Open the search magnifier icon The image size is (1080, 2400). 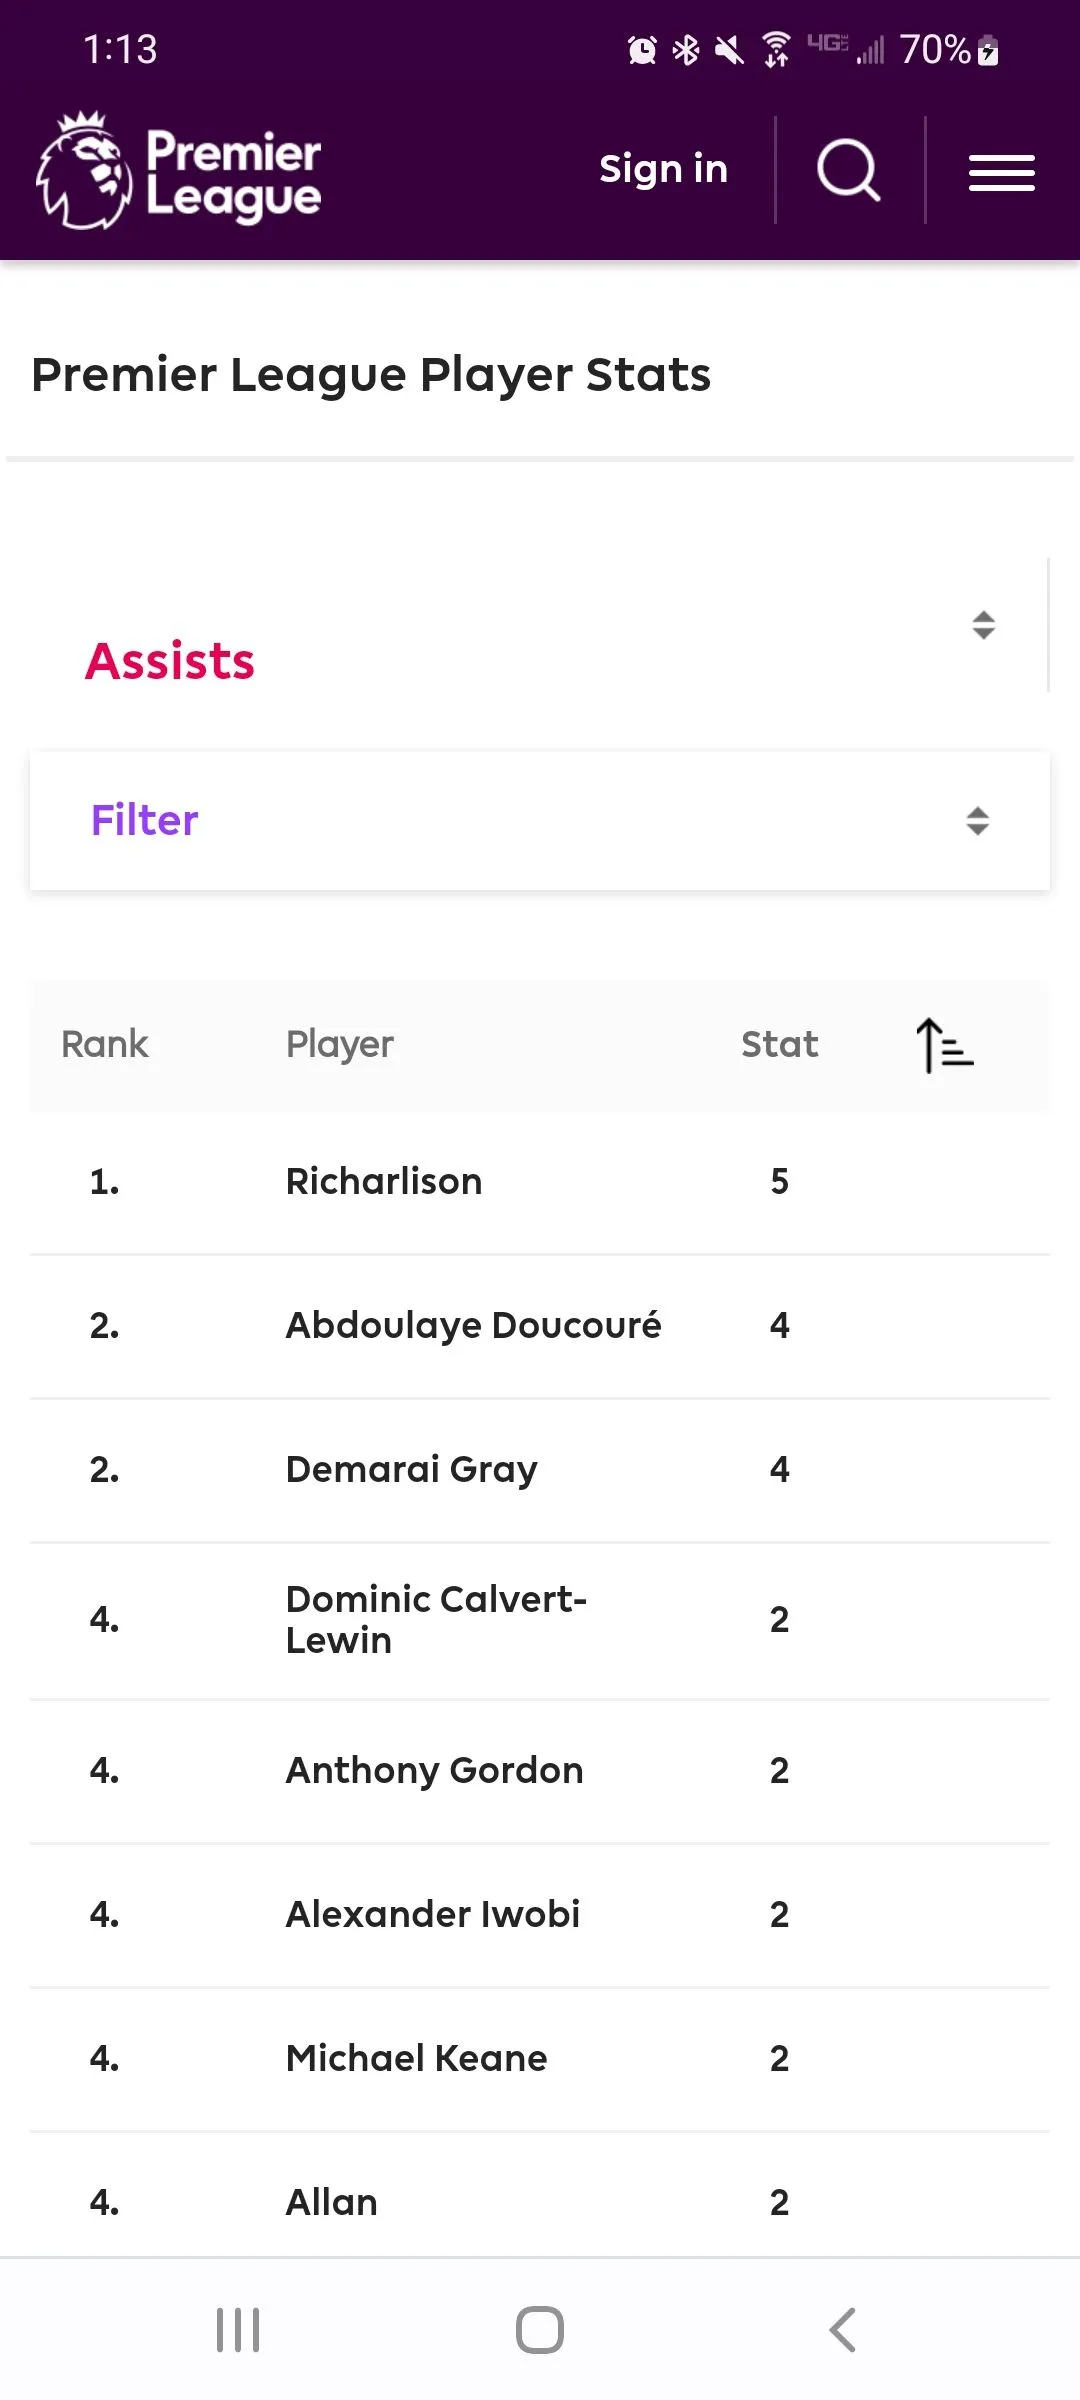848,170
